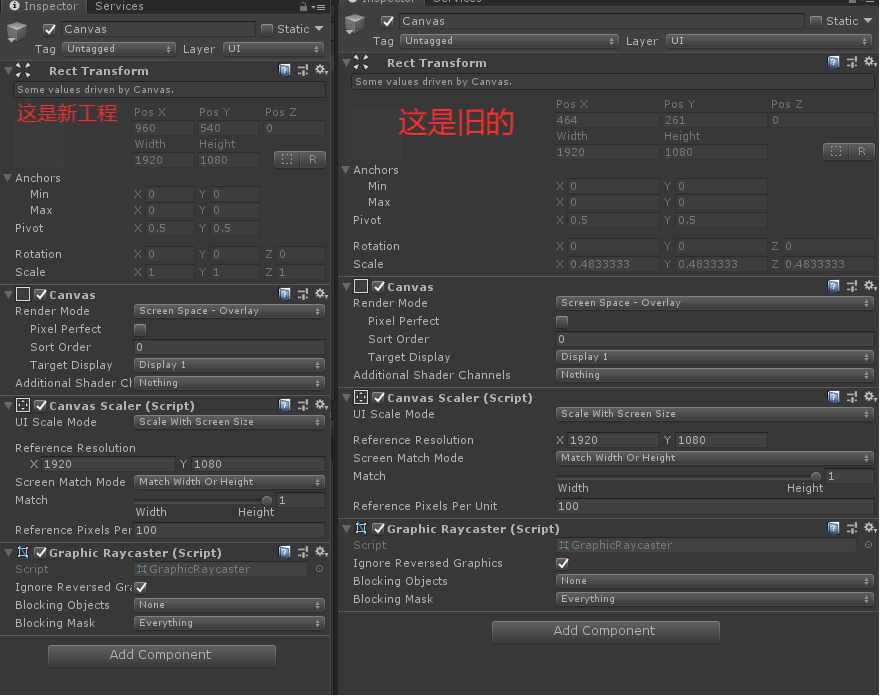Viewport: 880px width, 696px height.
Task: Disable the Canvas Scaler component in right Inspector
Action: [x=379, y=398]
